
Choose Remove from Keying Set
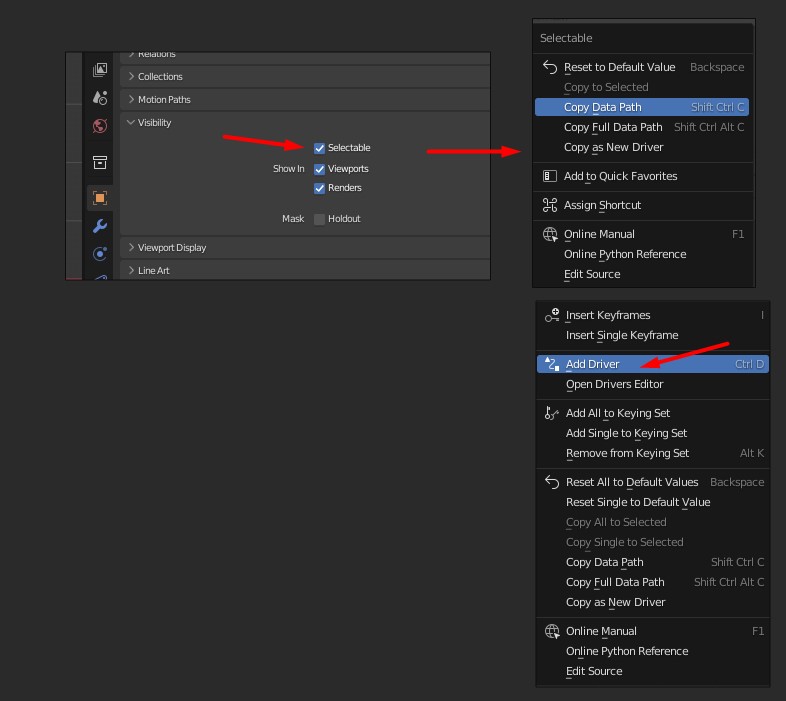coord(653,453)
